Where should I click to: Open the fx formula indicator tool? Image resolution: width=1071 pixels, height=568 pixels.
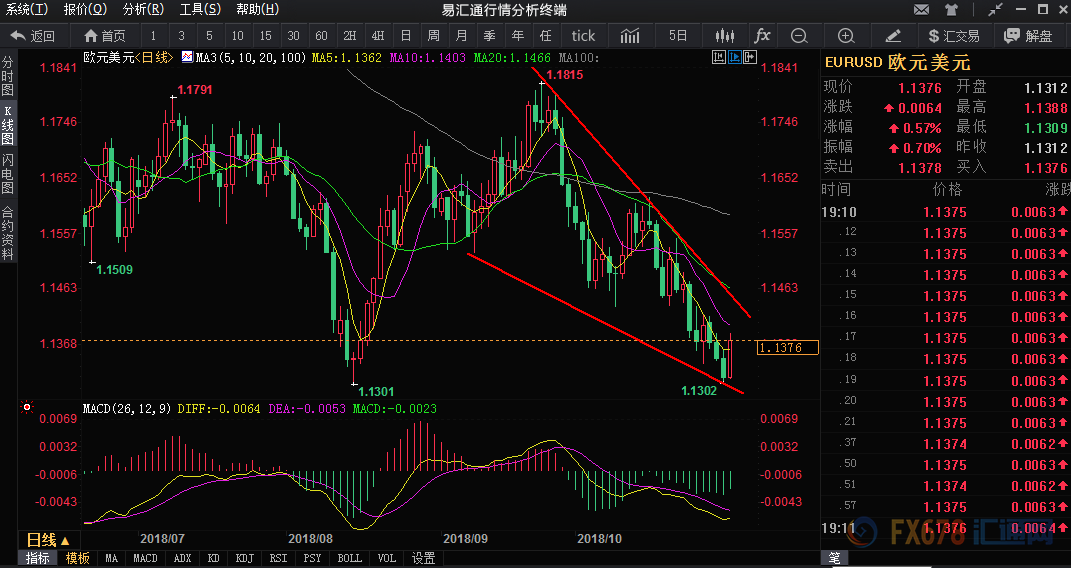pos(762,36)
